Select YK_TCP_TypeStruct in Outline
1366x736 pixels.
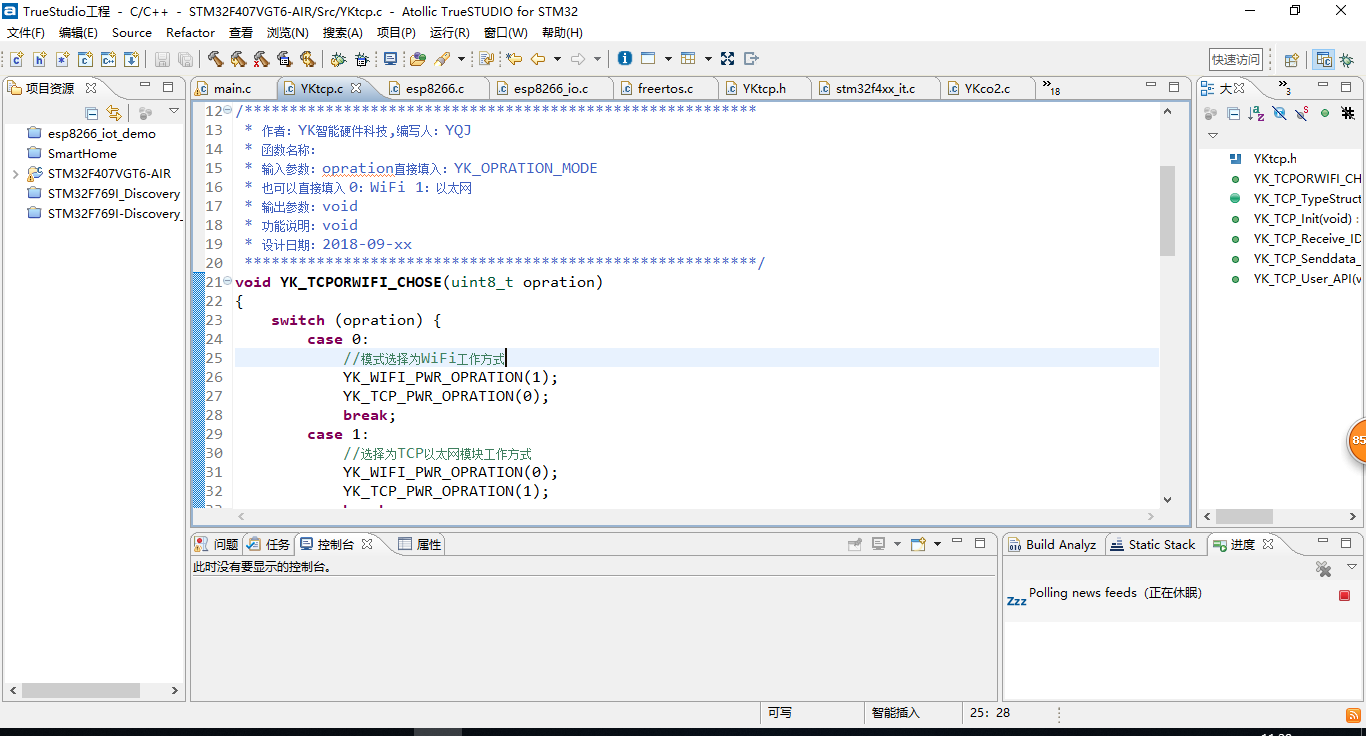click(1307, 198)
